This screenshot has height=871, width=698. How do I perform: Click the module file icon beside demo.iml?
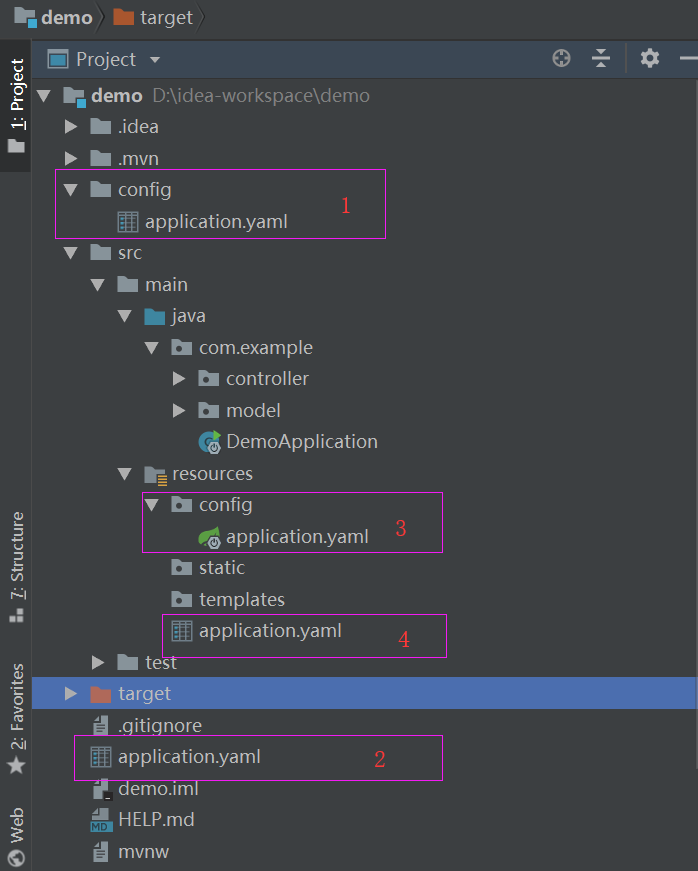pos(99,789)
